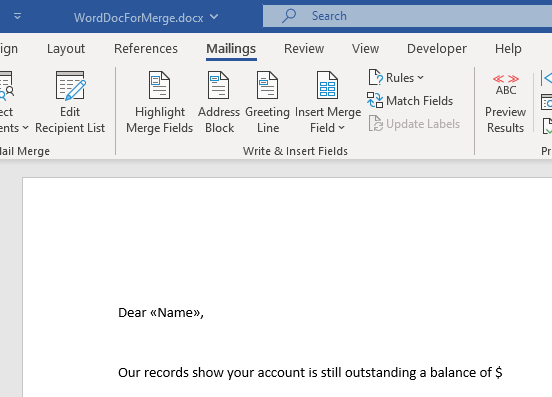
Task: Click in the Search box
Action: [x=407, y=16]
